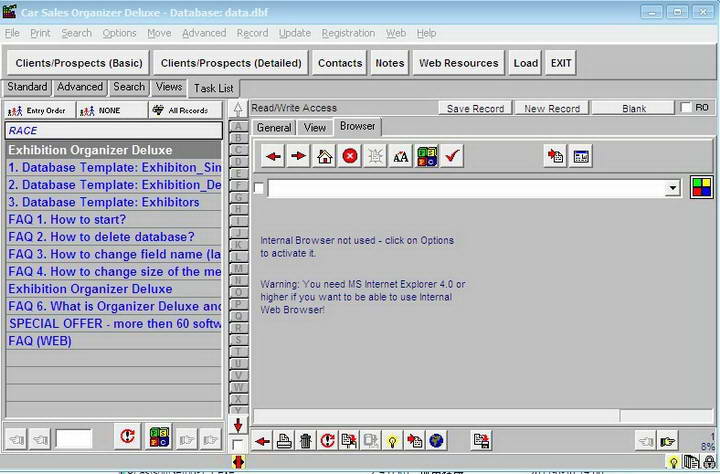Click the lightbulb icon in the bottom record toolbar
This screenshot has width=720, height=474.
(x=392, y=441)
